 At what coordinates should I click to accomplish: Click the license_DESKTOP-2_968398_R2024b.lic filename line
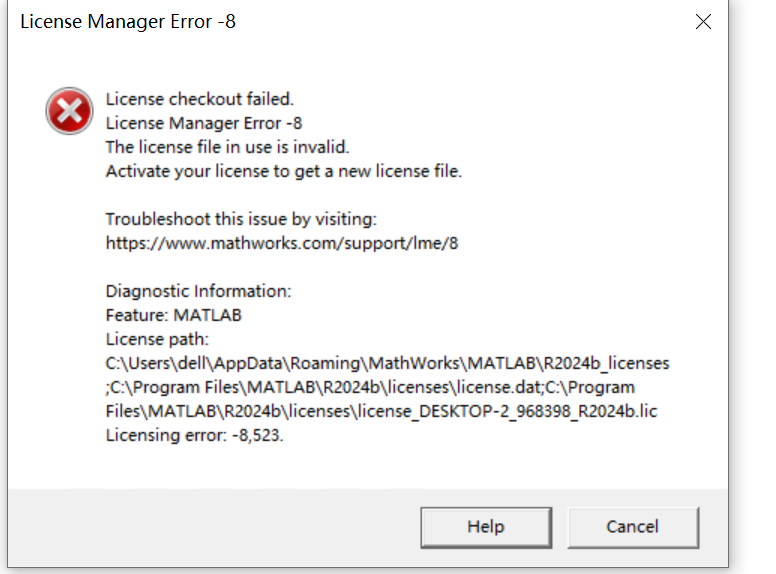382,412
